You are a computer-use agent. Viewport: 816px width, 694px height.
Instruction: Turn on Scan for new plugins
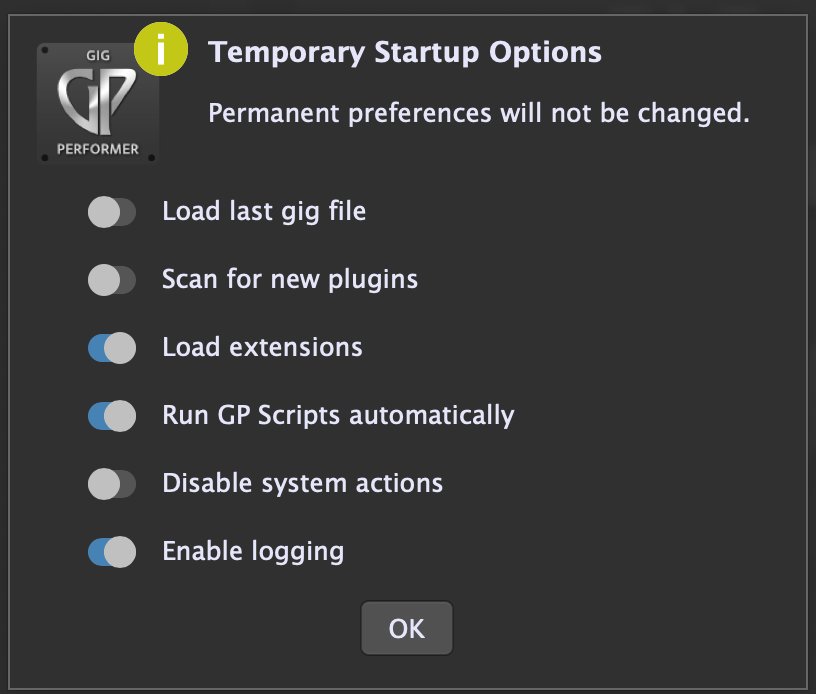click(111, 280)
